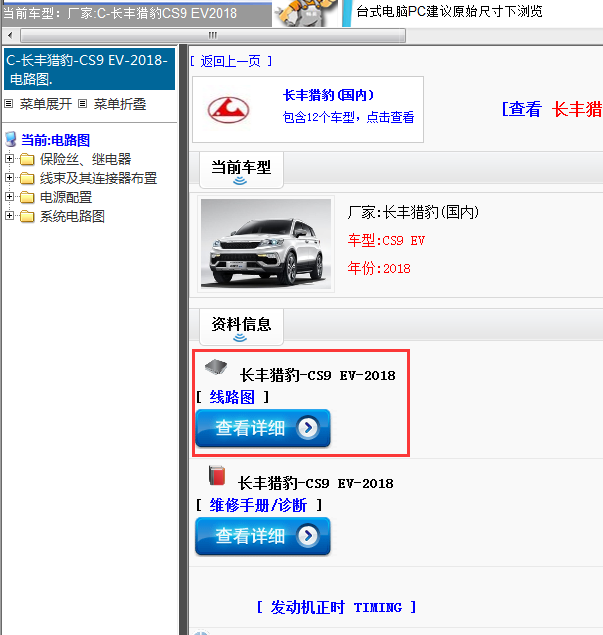Click the red 年份:2018 text
Screen dimensions: 603x635
(x=379, y=268)
